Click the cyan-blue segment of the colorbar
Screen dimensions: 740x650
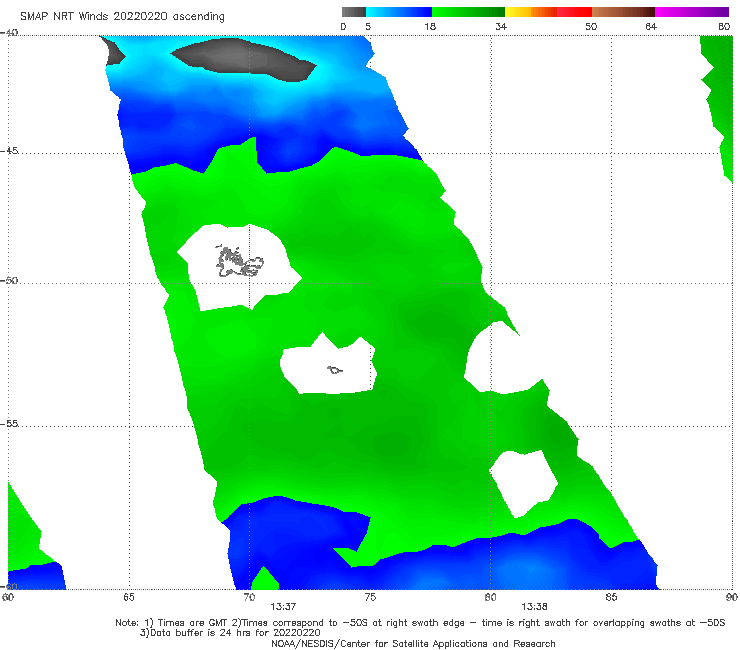(x=399, y=12)
